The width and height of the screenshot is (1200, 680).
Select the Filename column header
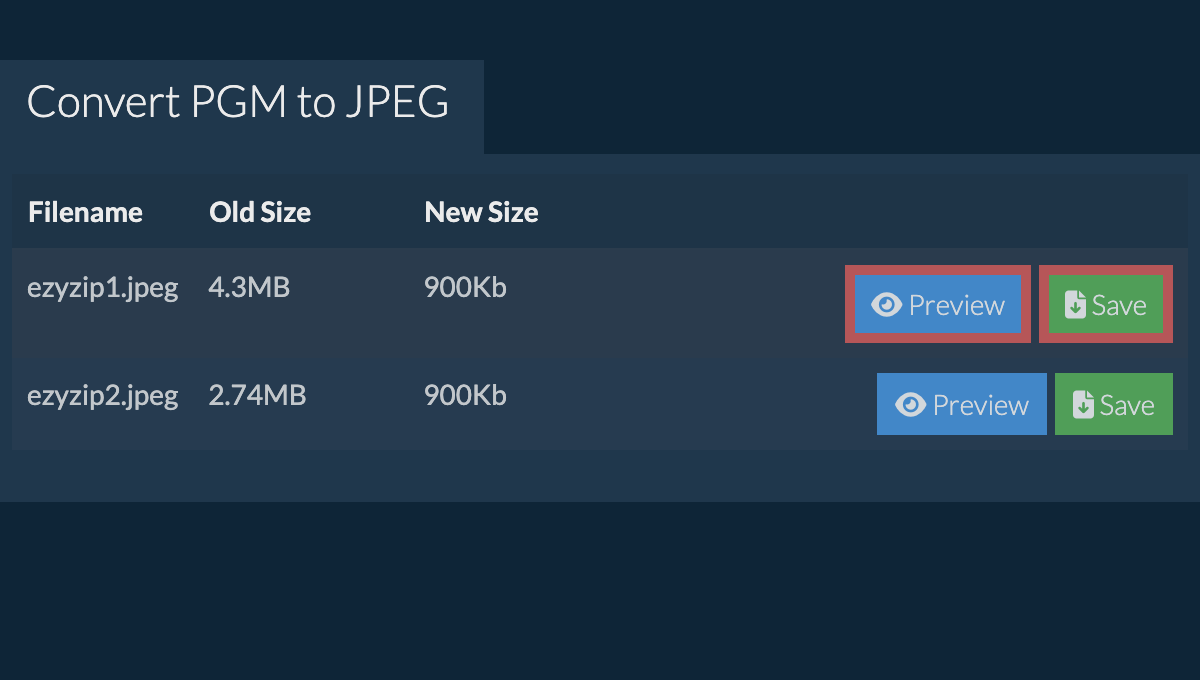tap(85, 212)
